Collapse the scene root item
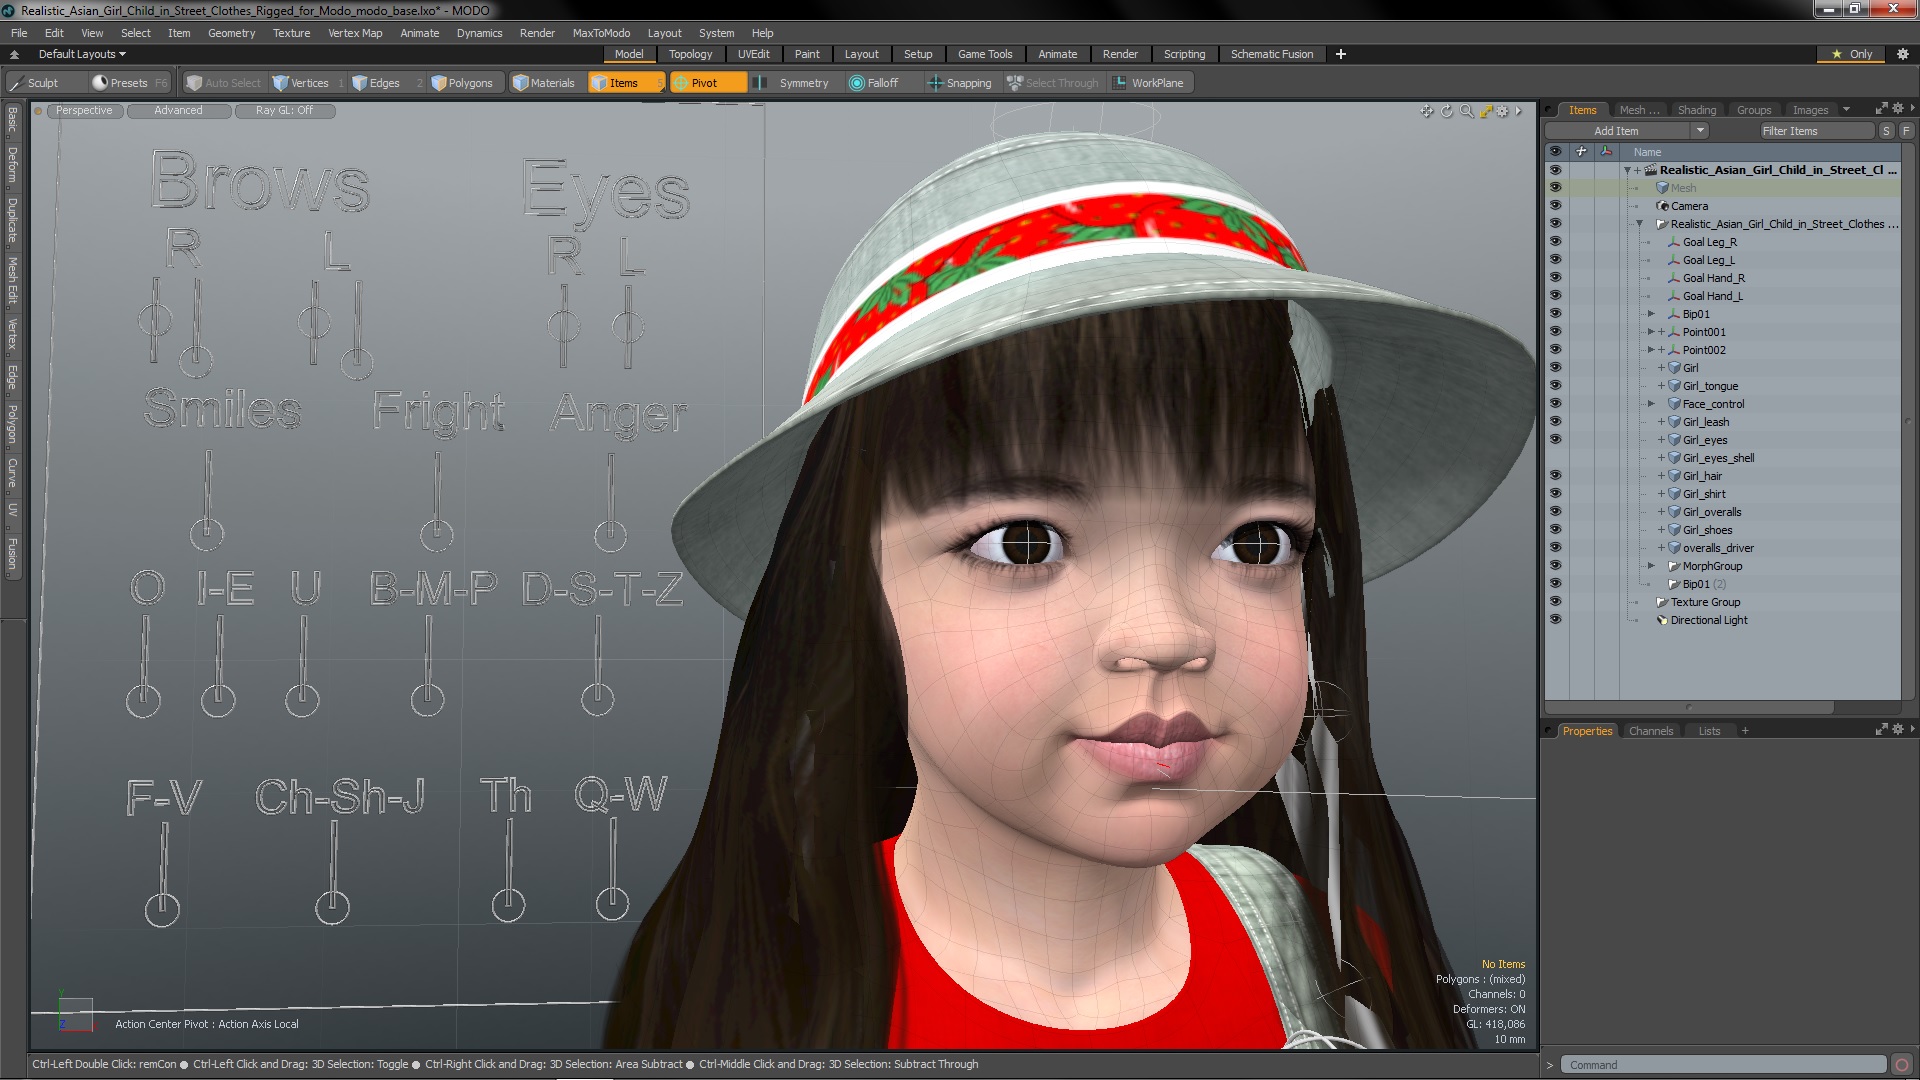This screenshot has width=1920, height=1080. (1627, 171)
